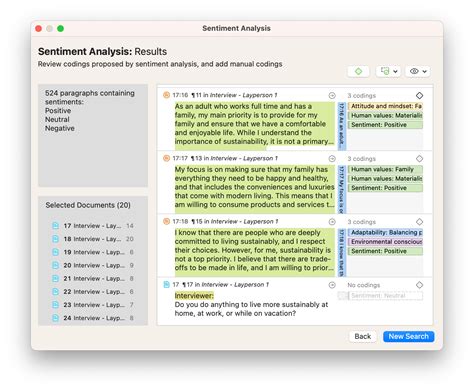This screenshot has height=391, width=474.
Task: Click Human values: Materialis tag in paragraph 13
Action: click(385, 179)
